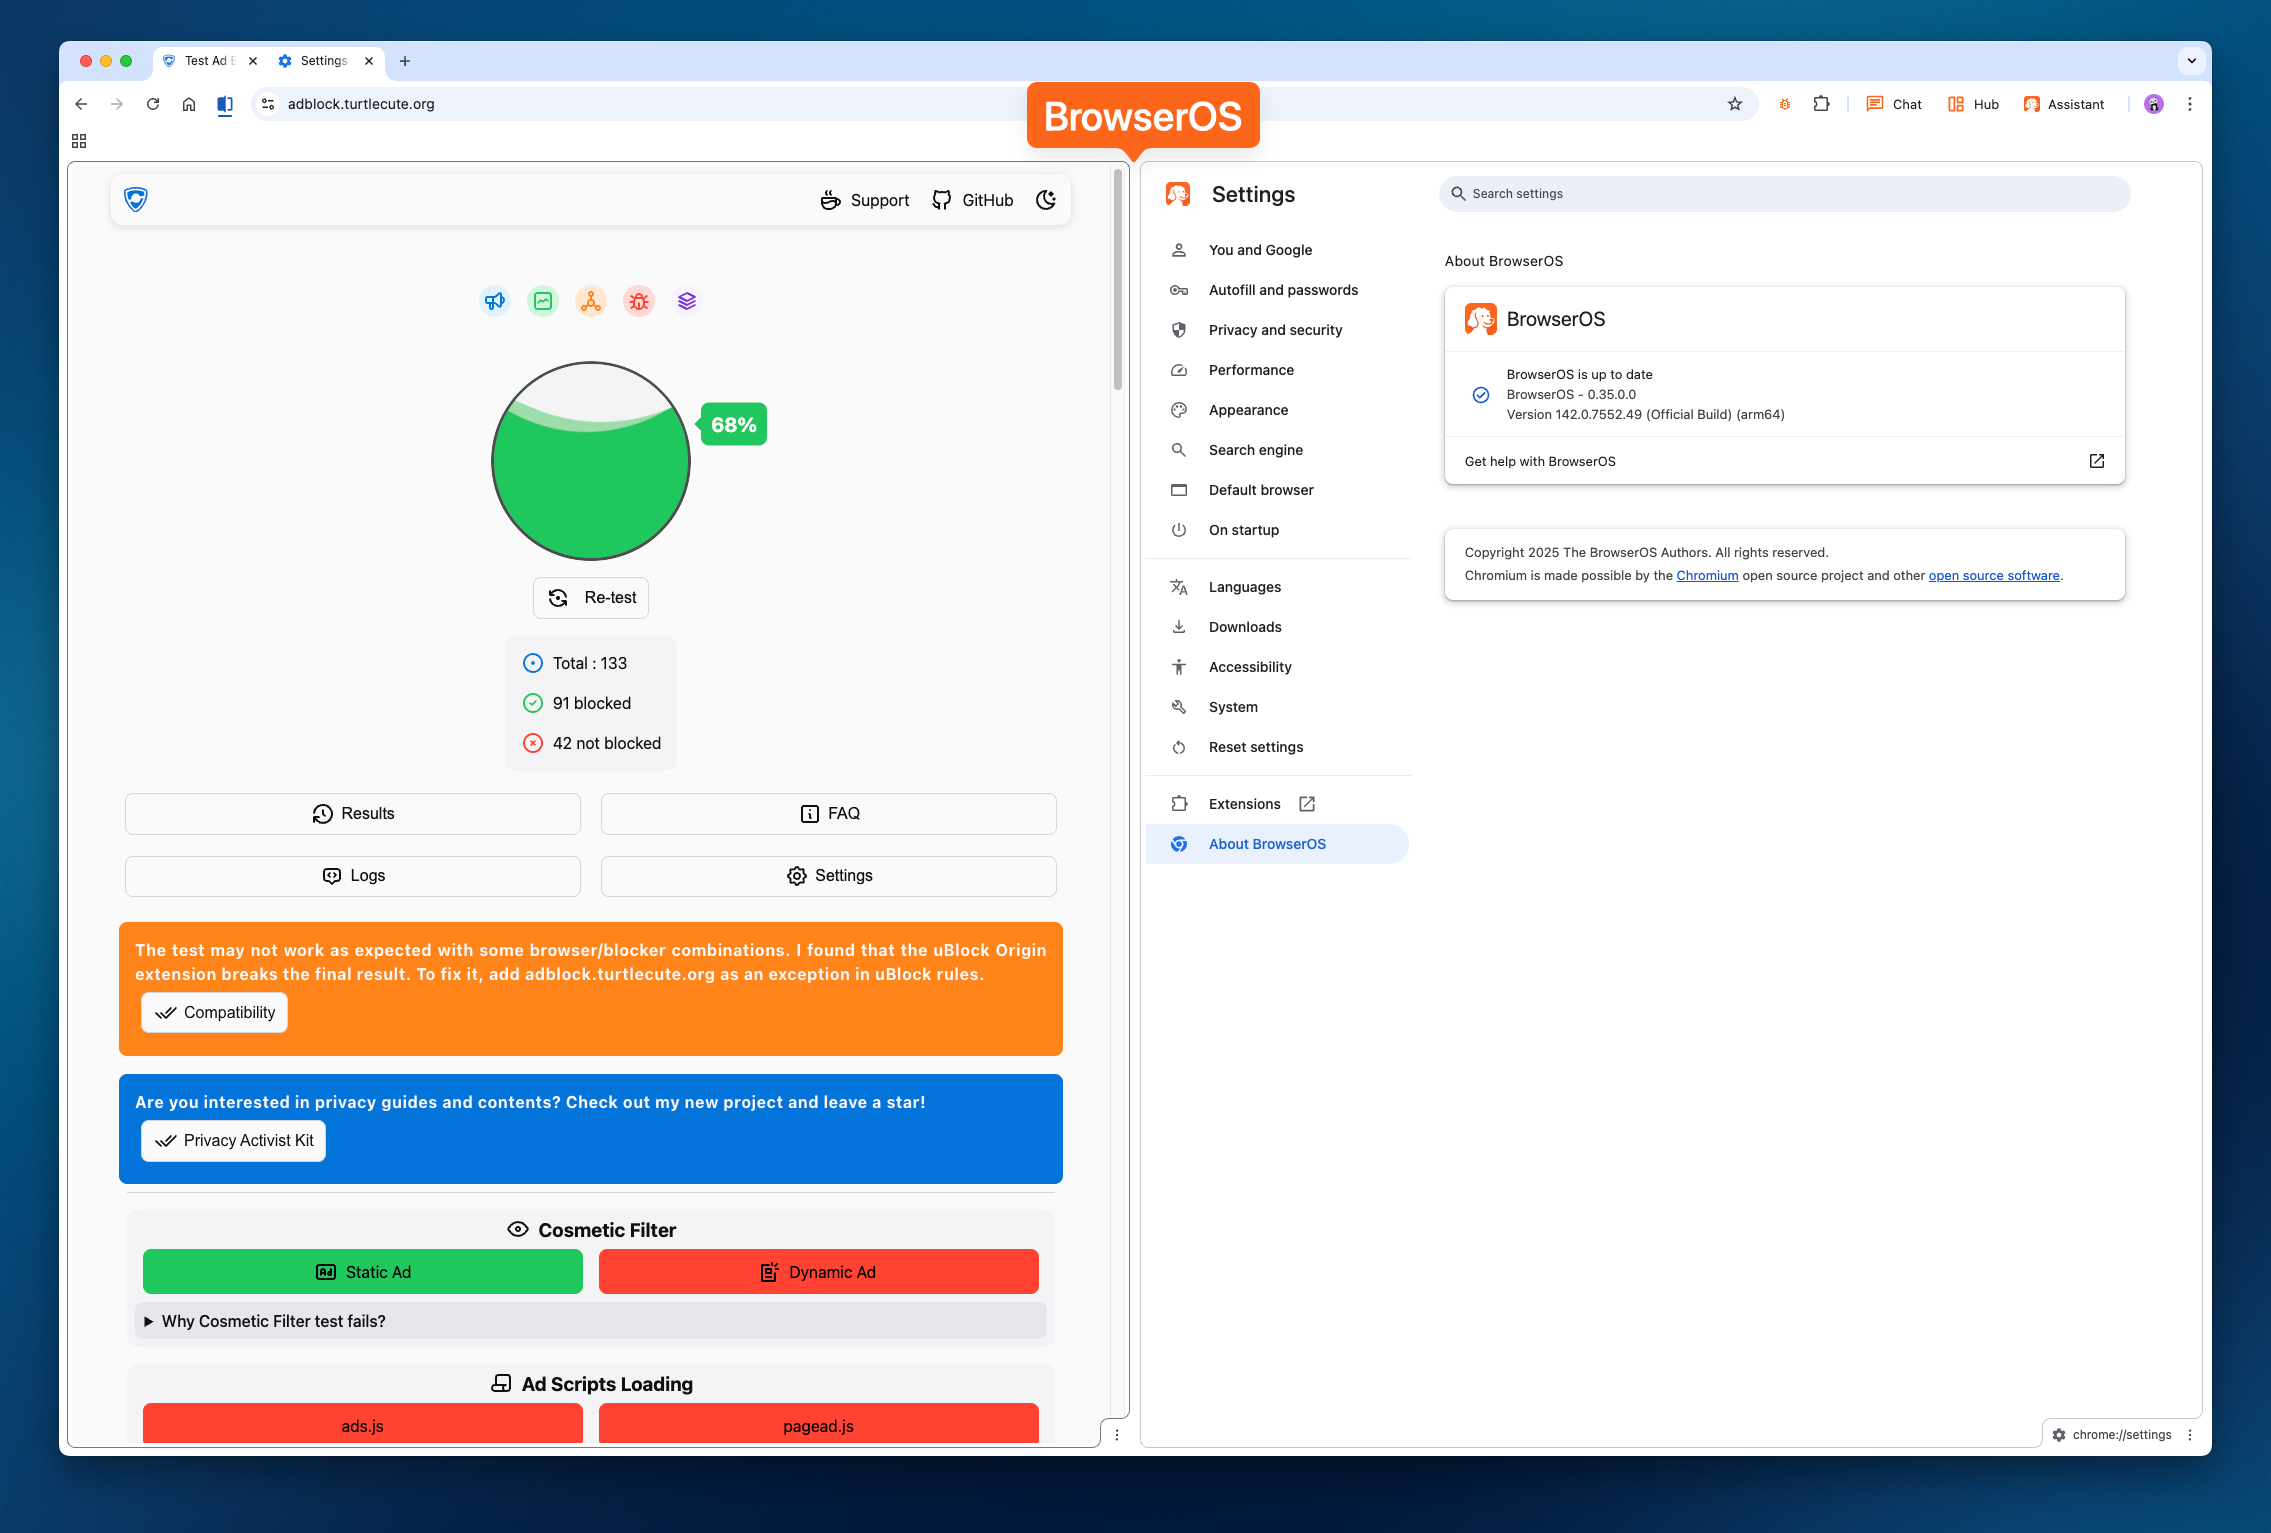Open the BrowserOS Hub panel
This screenshot has height=1533, width=2271.
tap(1971, 104)
